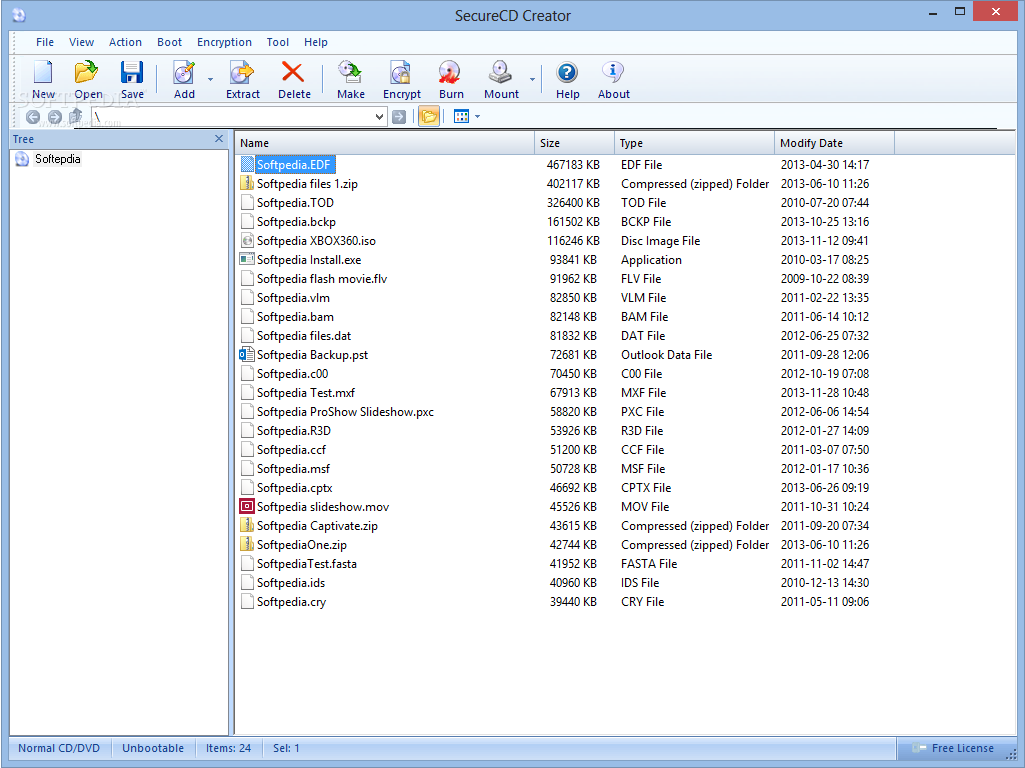Open an image with the Open icon

pos(88,79)
